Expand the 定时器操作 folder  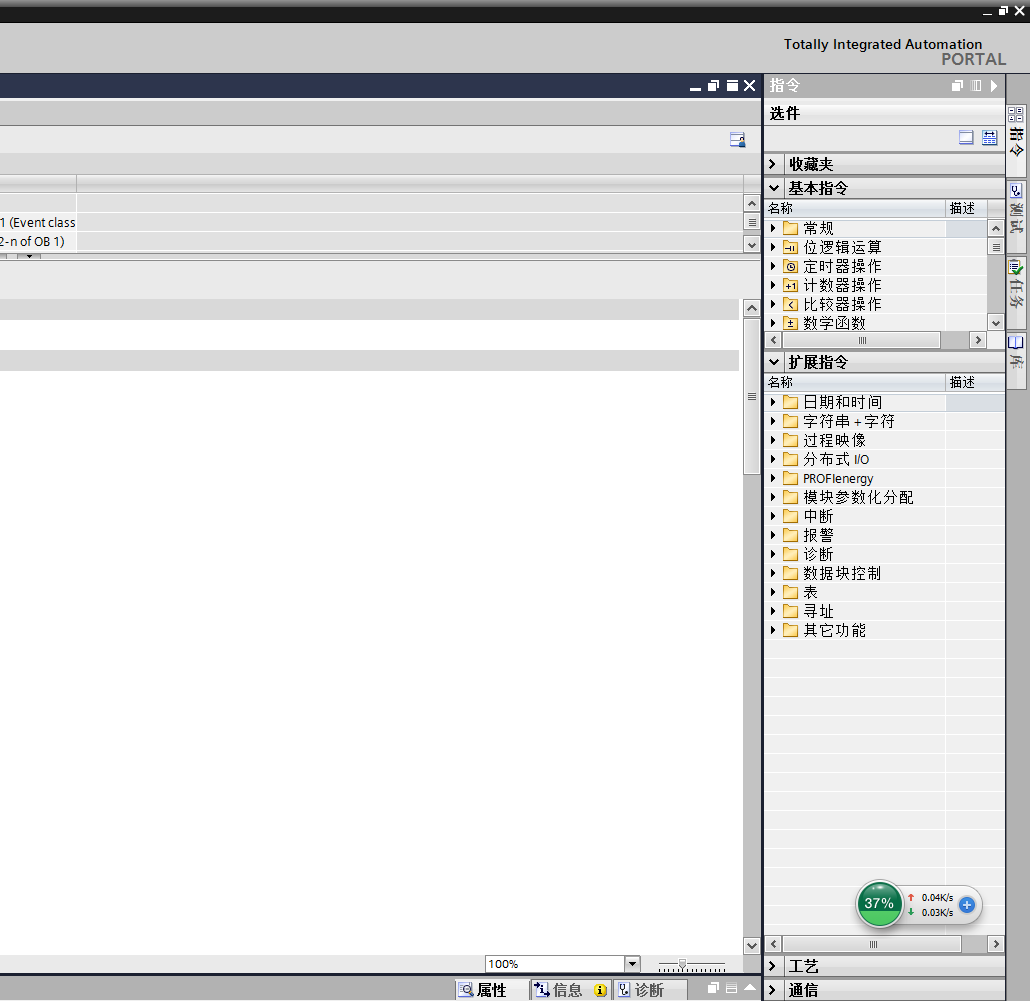pos(773,267)
